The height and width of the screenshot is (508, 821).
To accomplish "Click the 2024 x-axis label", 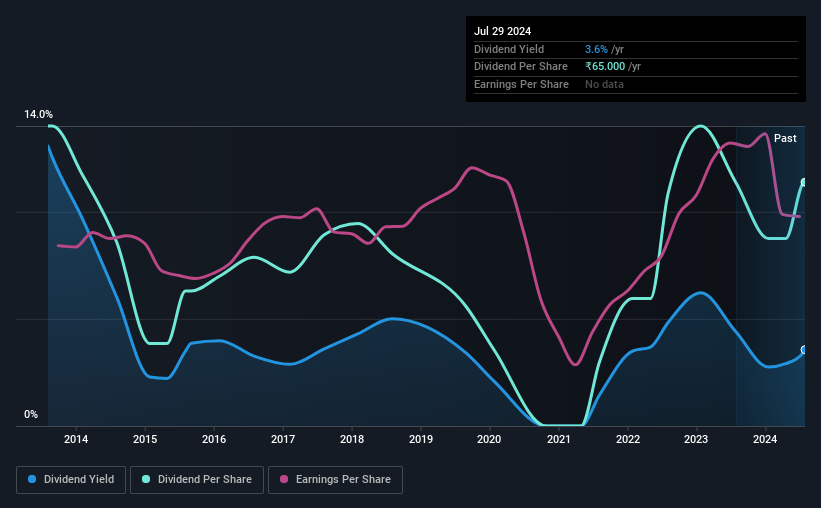I will point(765,439).
